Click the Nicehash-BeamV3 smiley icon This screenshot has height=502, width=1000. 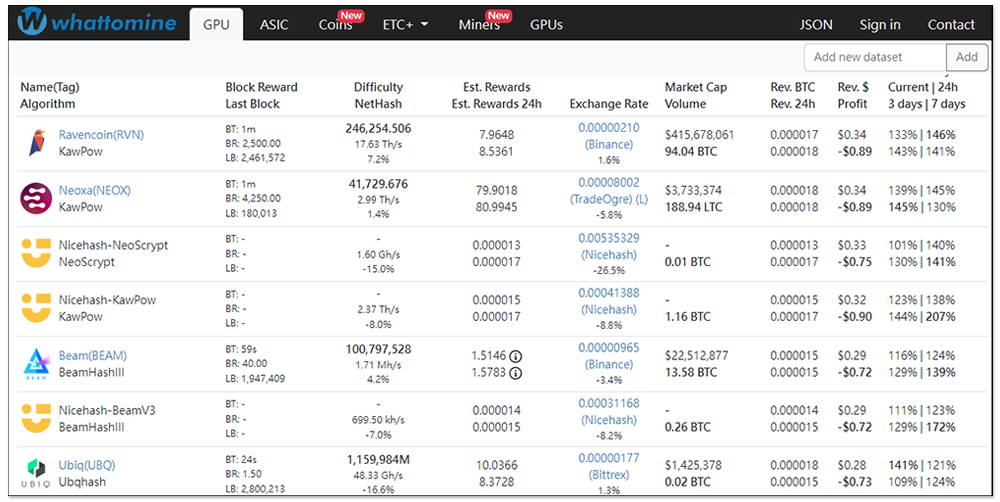[x=36, y=418]
